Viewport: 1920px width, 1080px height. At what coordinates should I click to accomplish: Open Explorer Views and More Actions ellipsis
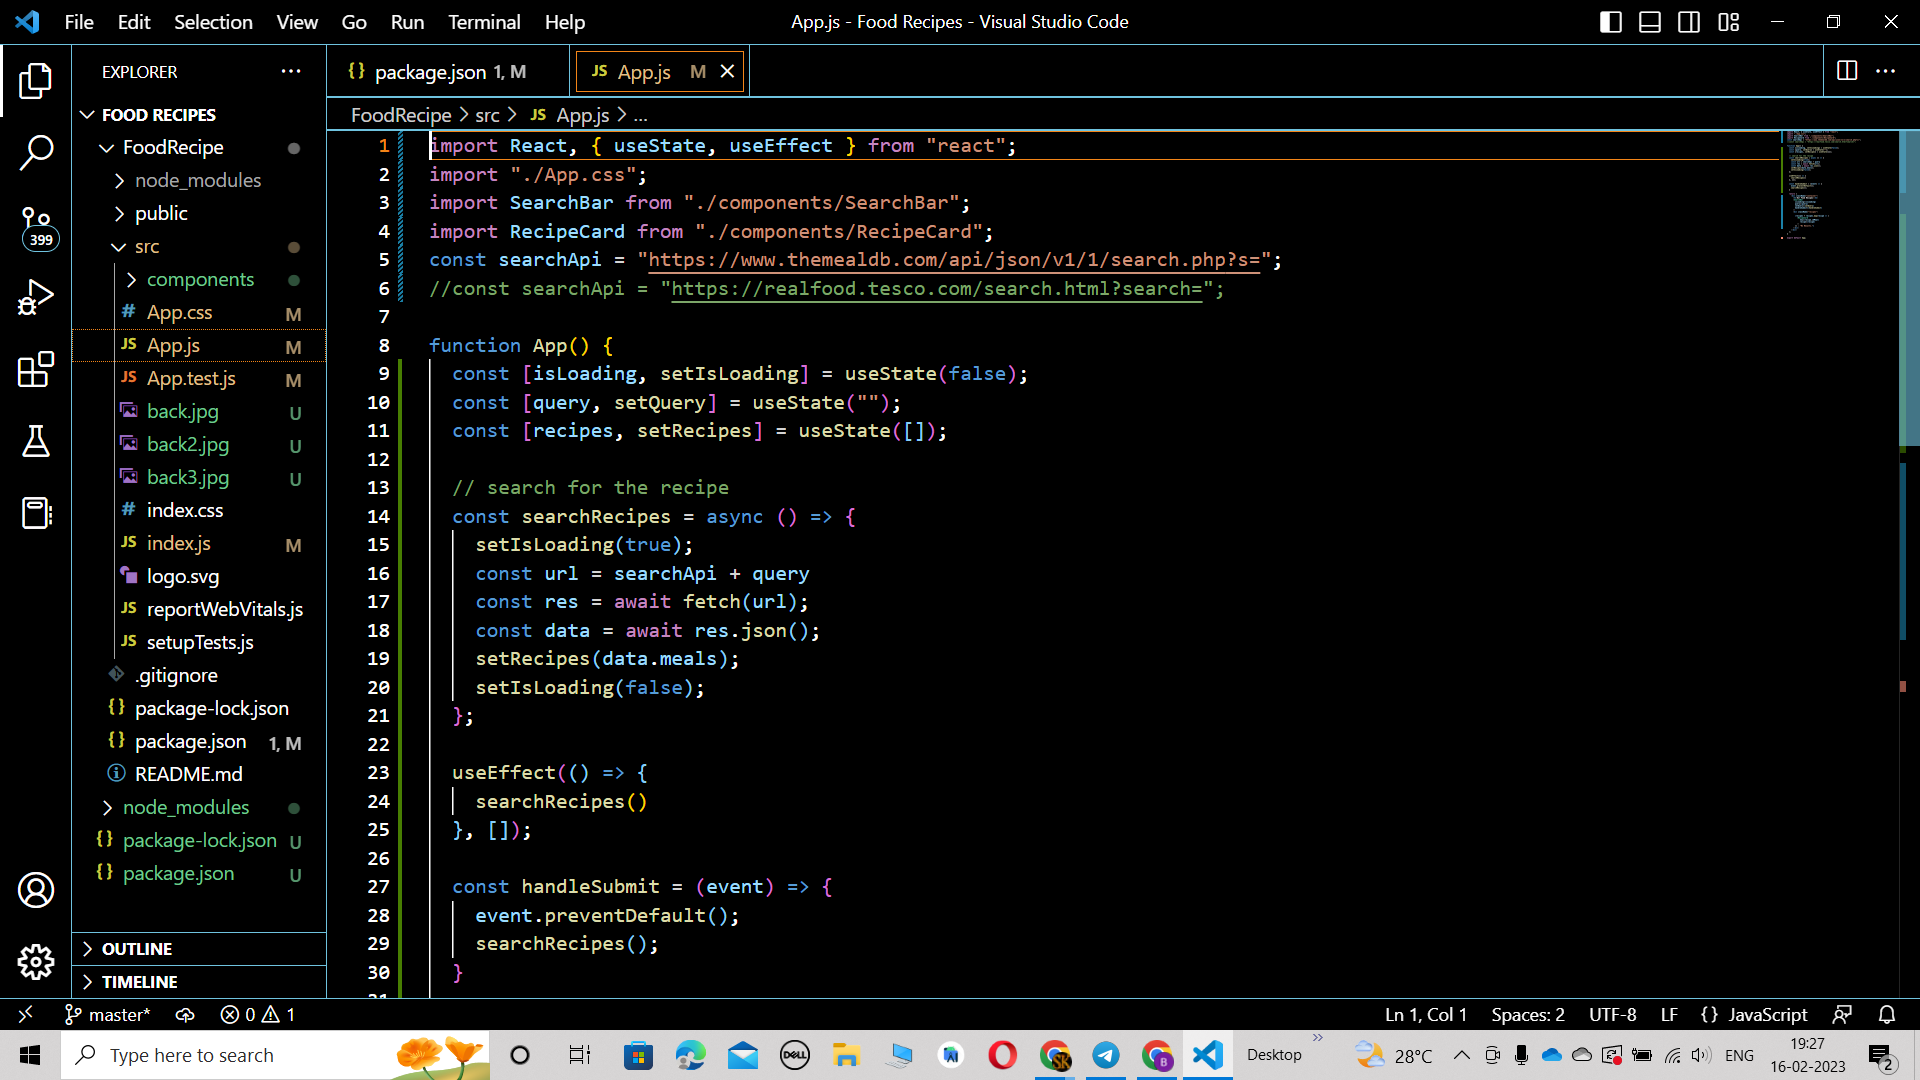[x=291, y=71]
